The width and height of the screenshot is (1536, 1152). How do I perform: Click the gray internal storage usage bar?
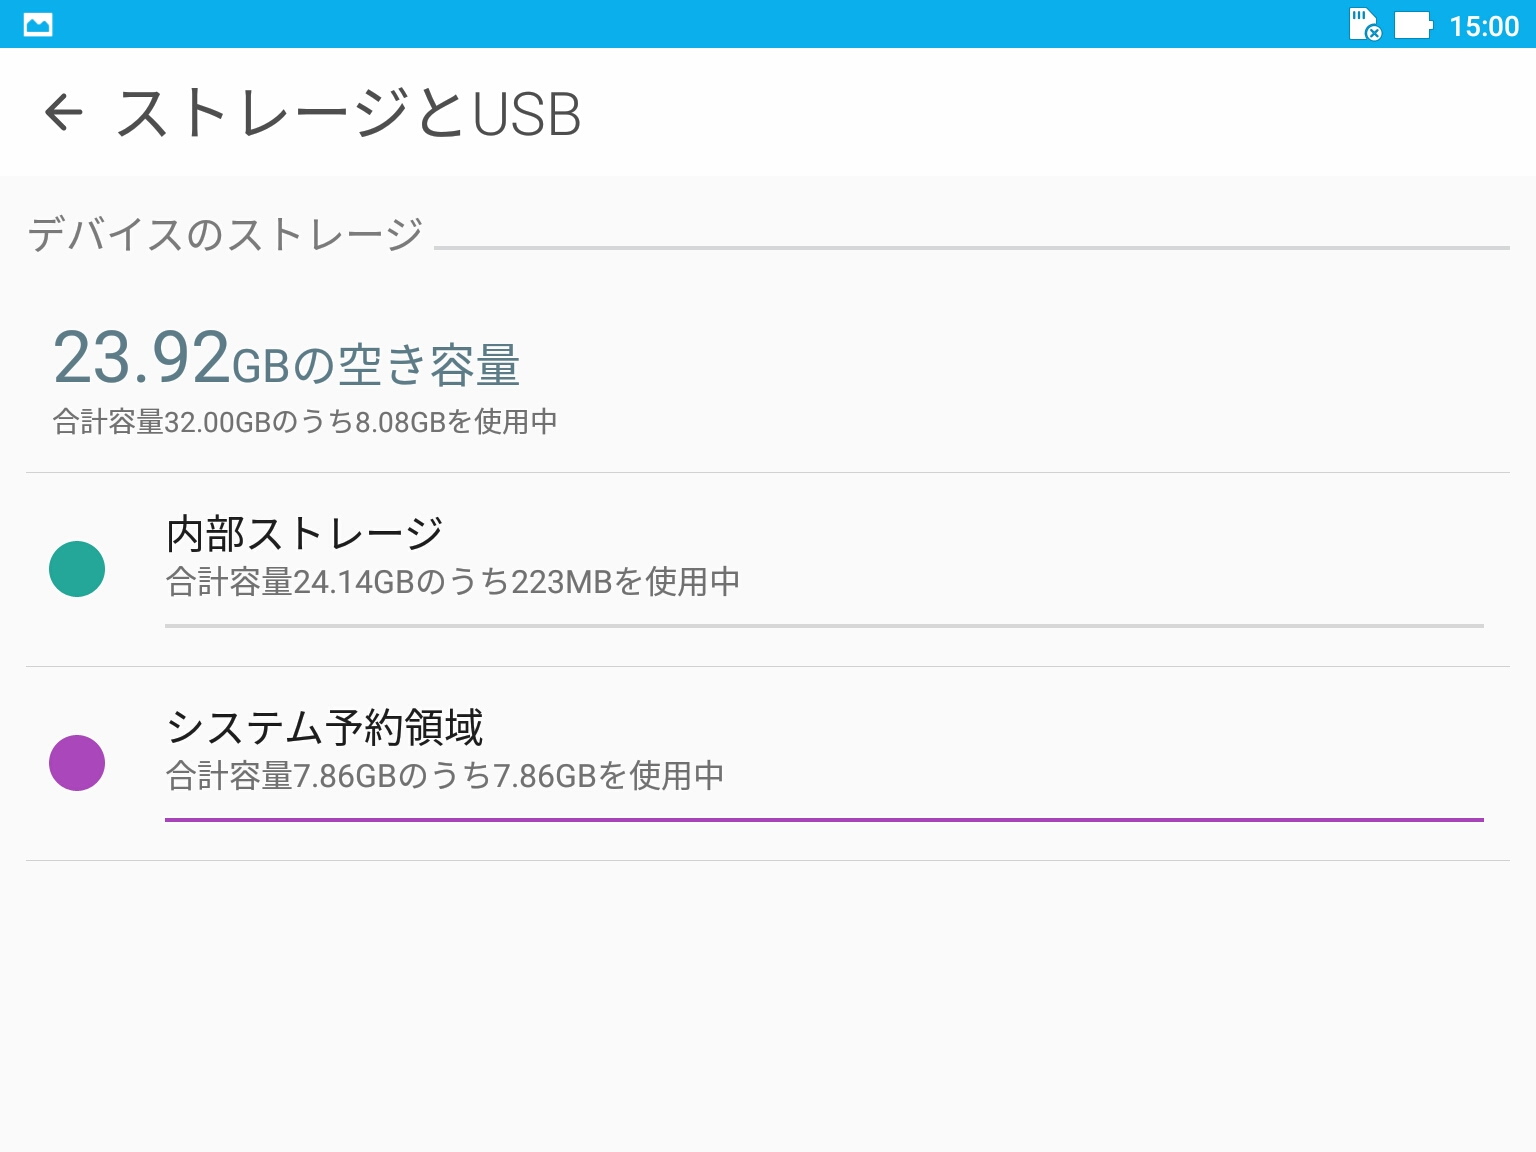tap(824, 626)
